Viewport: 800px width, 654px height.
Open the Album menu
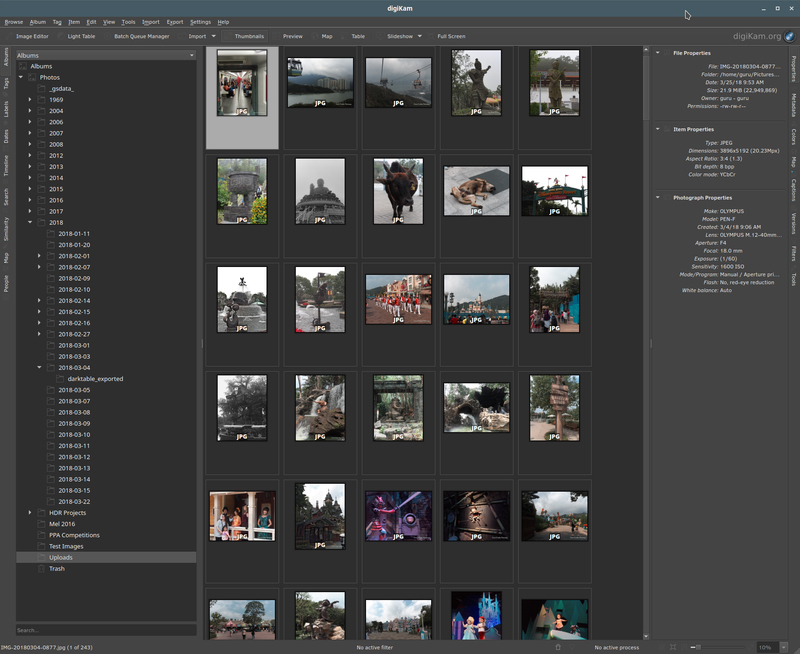pyautogui.click(x=38, y=22)
